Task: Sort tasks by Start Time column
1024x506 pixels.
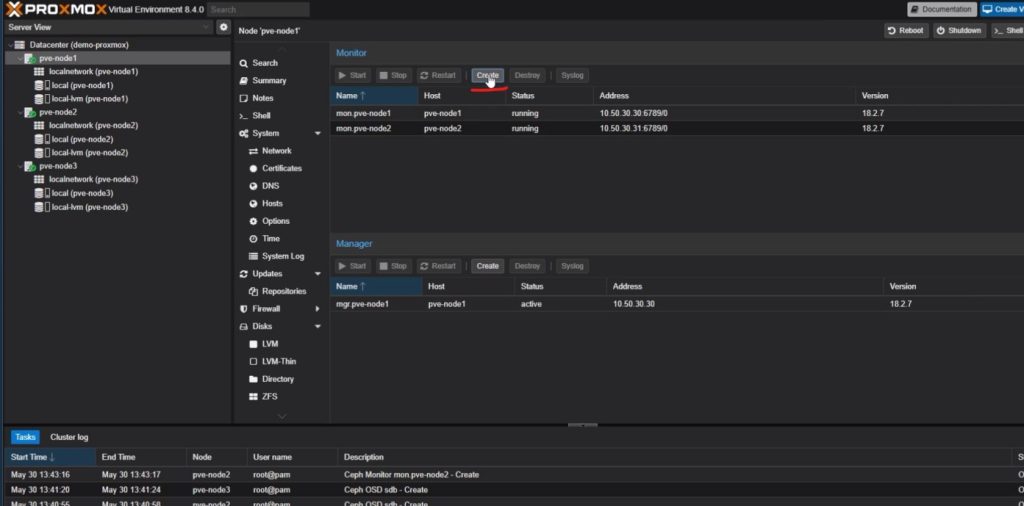Action: [50, 457]
